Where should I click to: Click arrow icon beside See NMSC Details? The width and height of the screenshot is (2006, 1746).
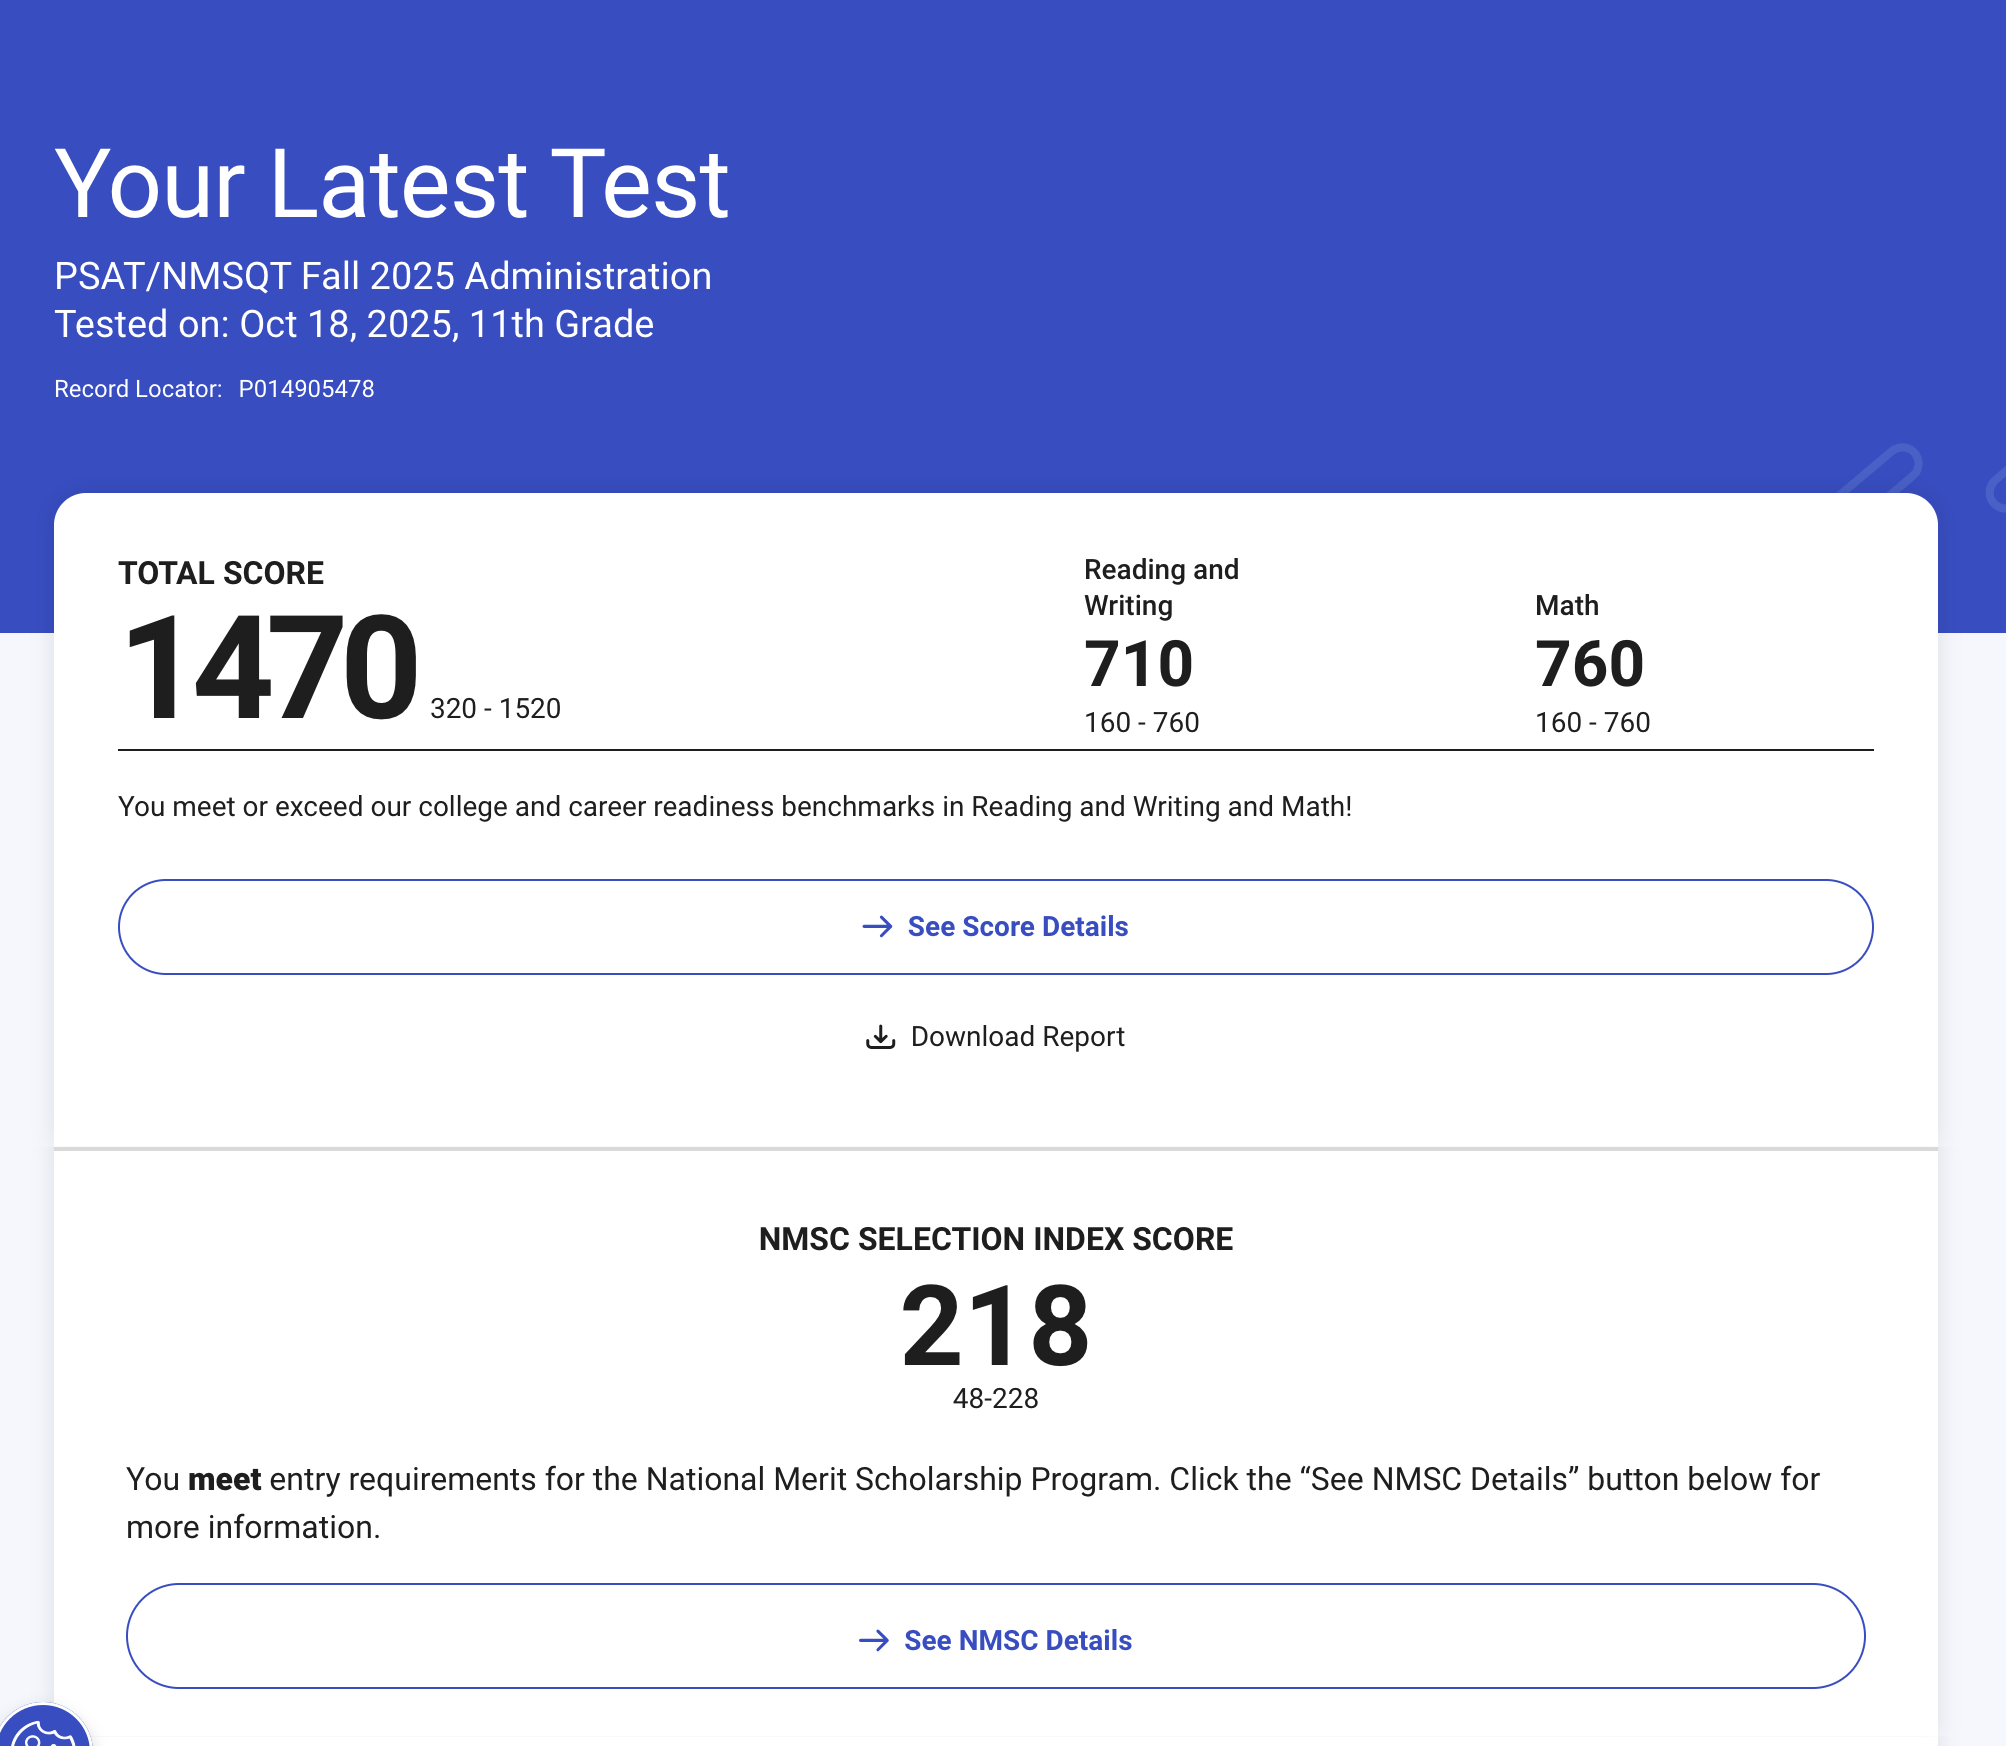coord(874,1640)
